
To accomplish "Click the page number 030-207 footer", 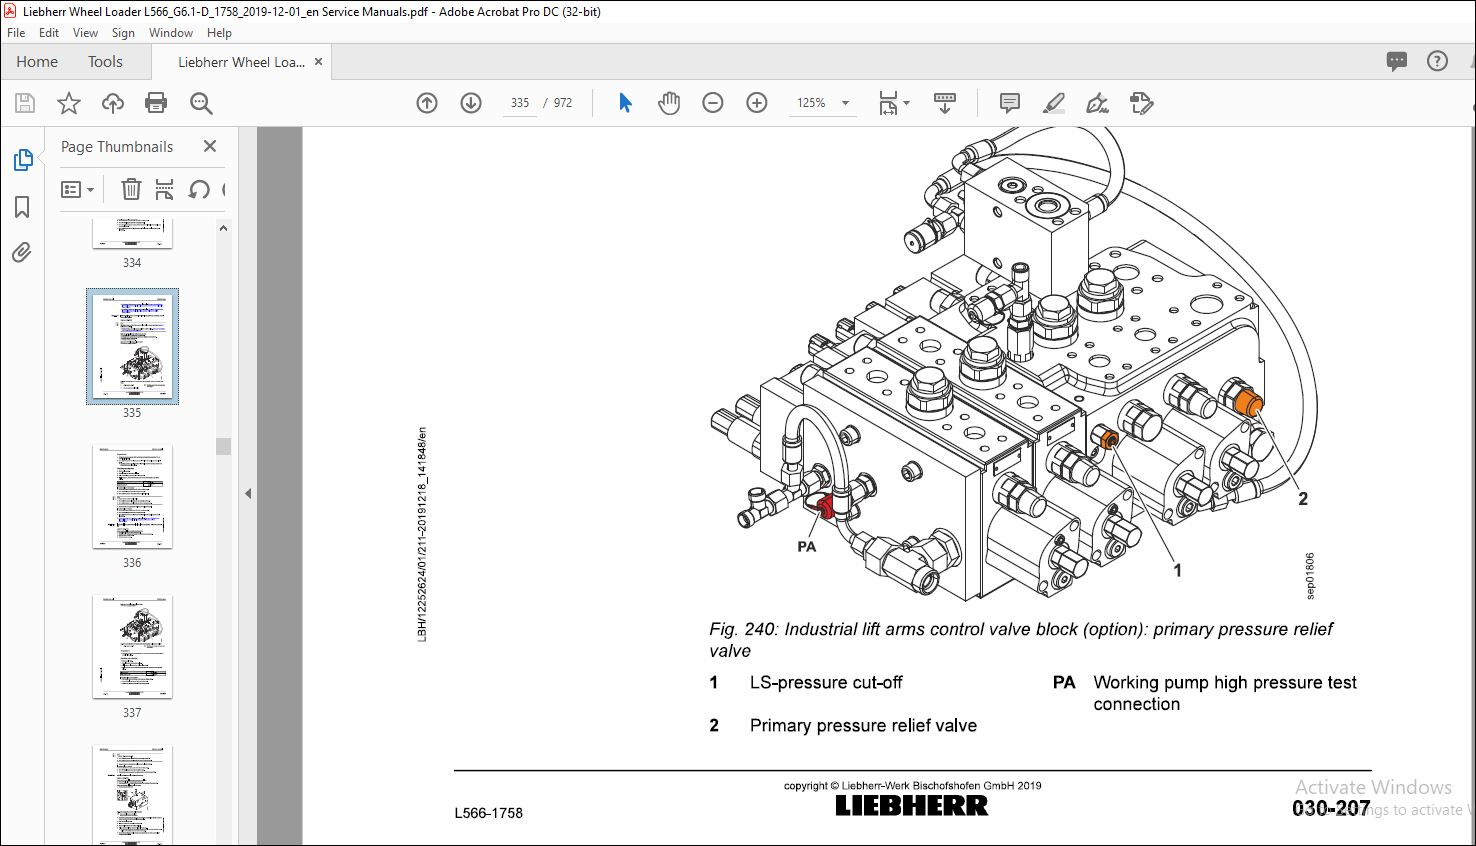I will (1331, 809).
